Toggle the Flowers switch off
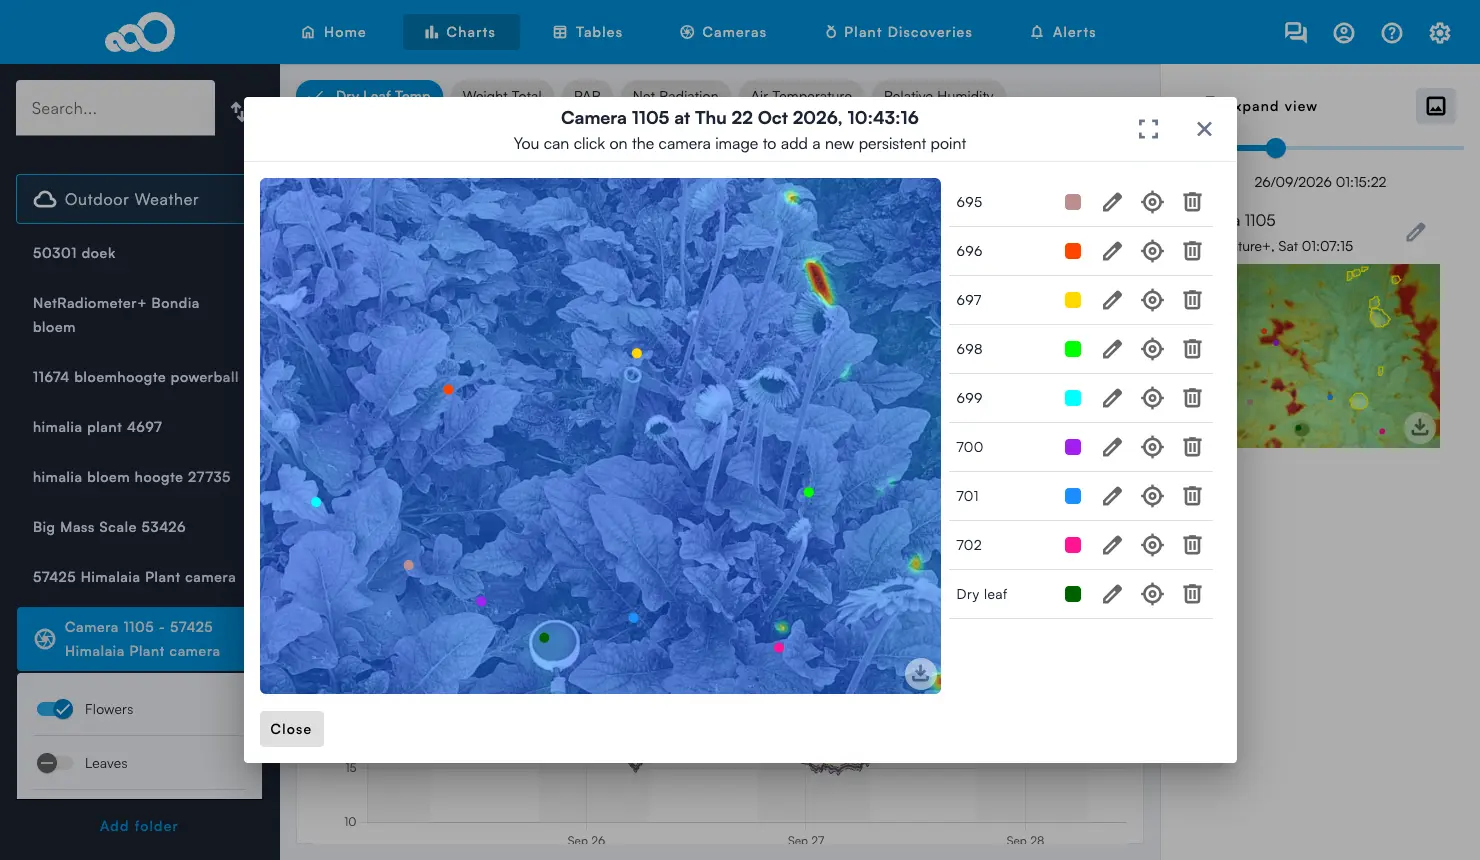 (x=54, y=709)
